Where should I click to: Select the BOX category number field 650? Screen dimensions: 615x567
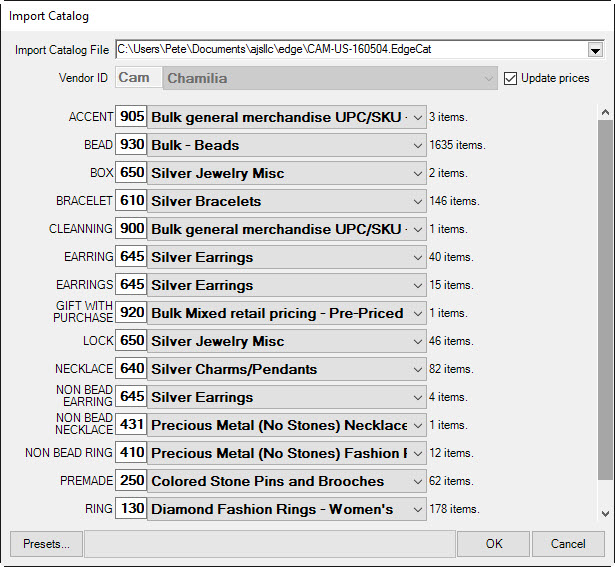(x=132, y=173)
